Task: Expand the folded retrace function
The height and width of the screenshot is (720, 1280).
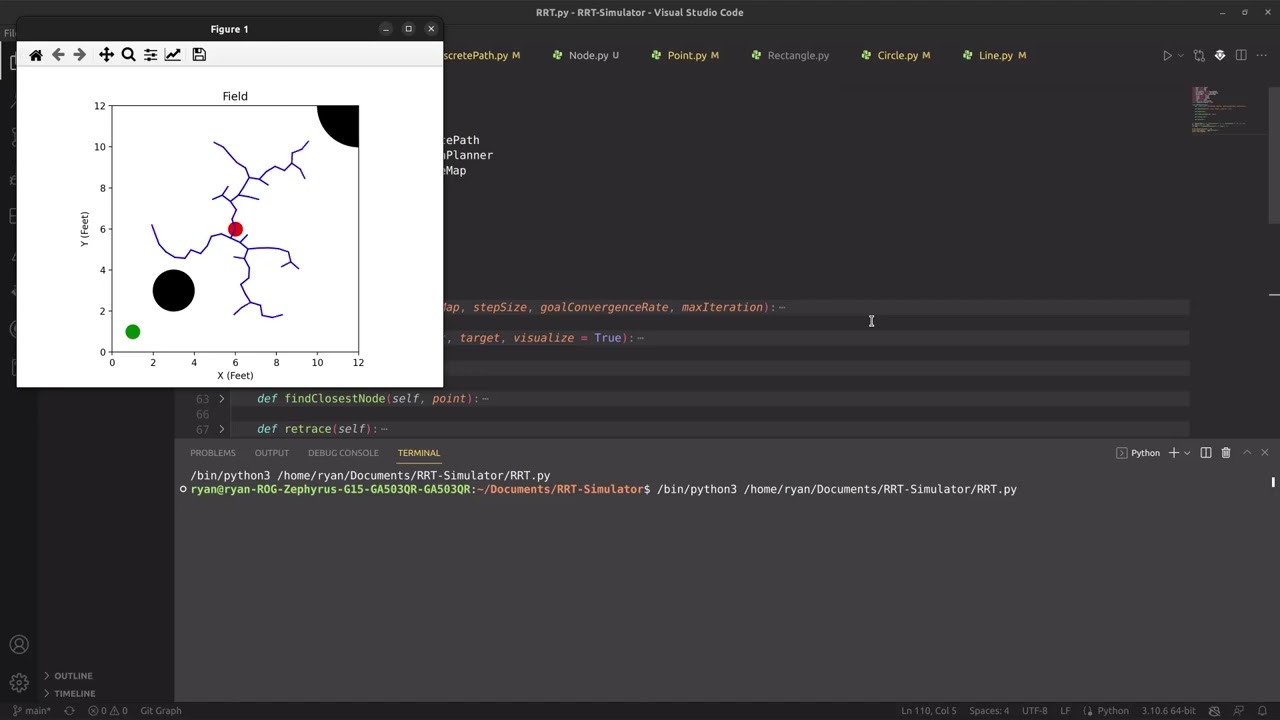Action: [222, 429]
